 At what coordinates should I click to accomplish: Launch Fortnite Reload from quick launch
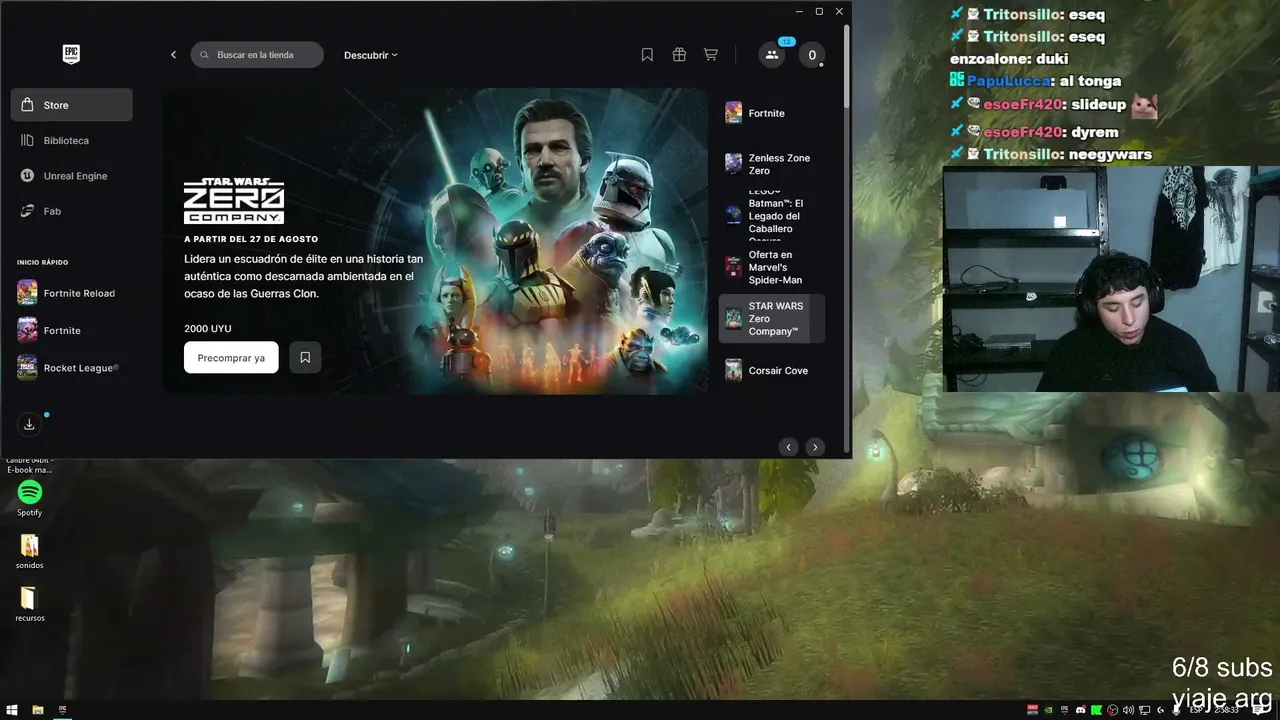[x=68, y=293]
